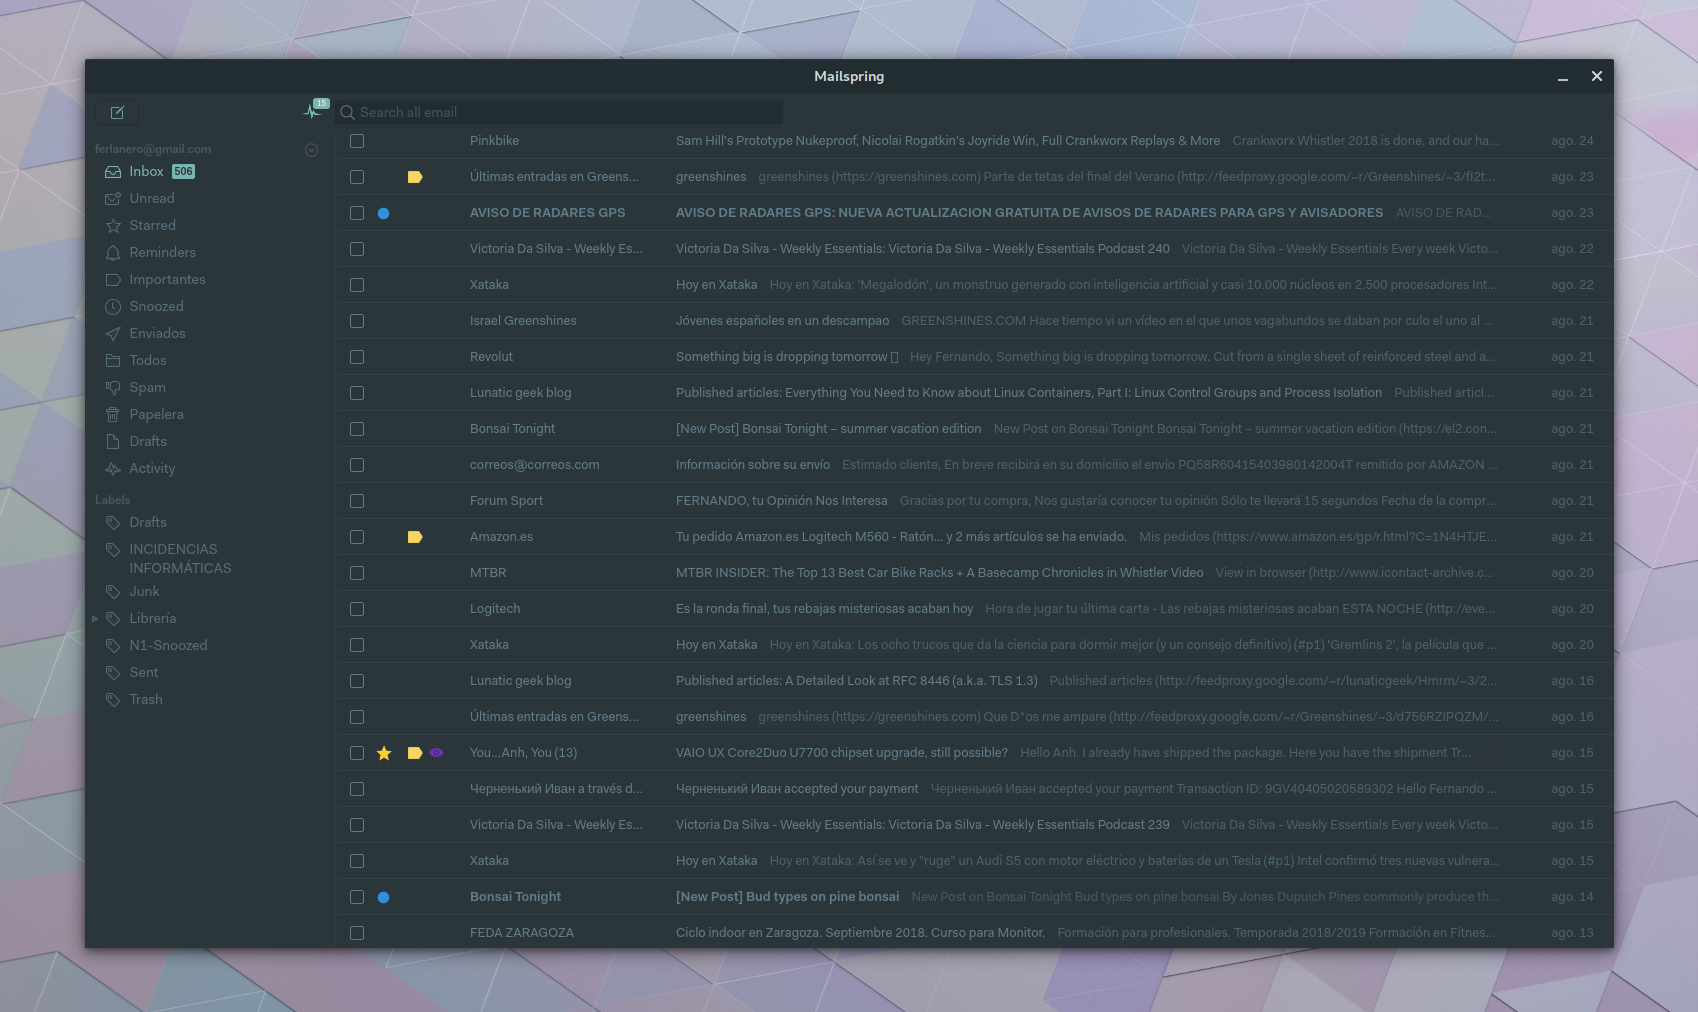This screenshot has width=1698, height=1012.
Task: Select the checkbox for correos@correos.com email
Action: coord(357,465)
